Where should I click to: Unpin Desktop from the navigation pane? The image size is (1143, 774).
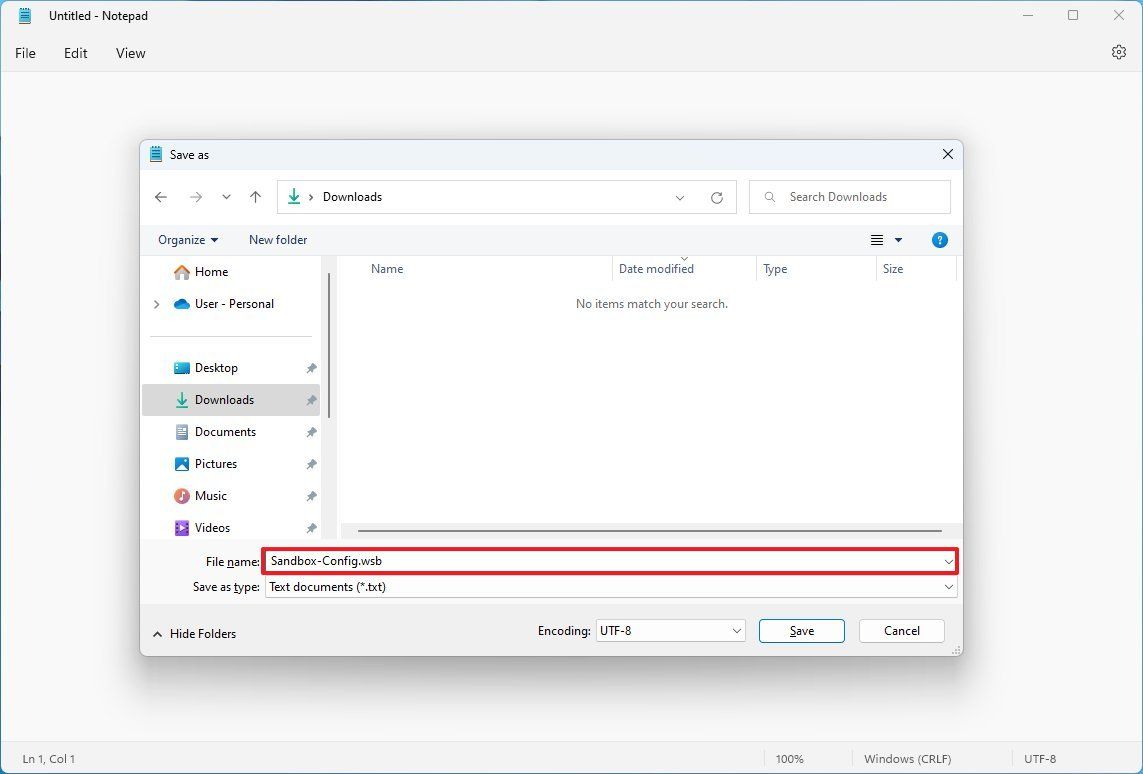[312, 367]
